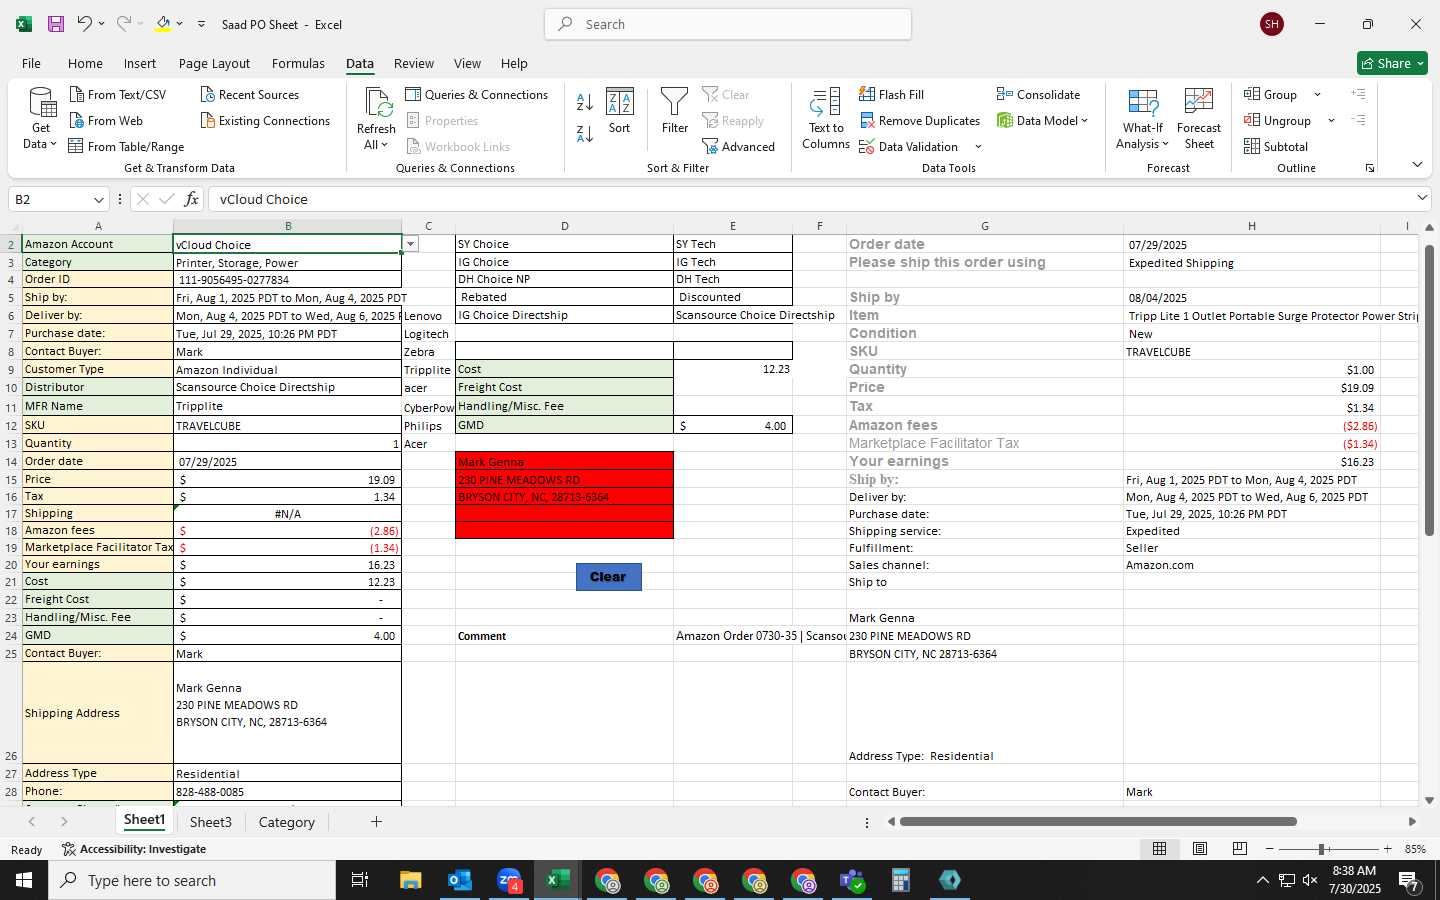Open the File menu
Viewport: 1440px width, 900px height.
coord(31,63)
